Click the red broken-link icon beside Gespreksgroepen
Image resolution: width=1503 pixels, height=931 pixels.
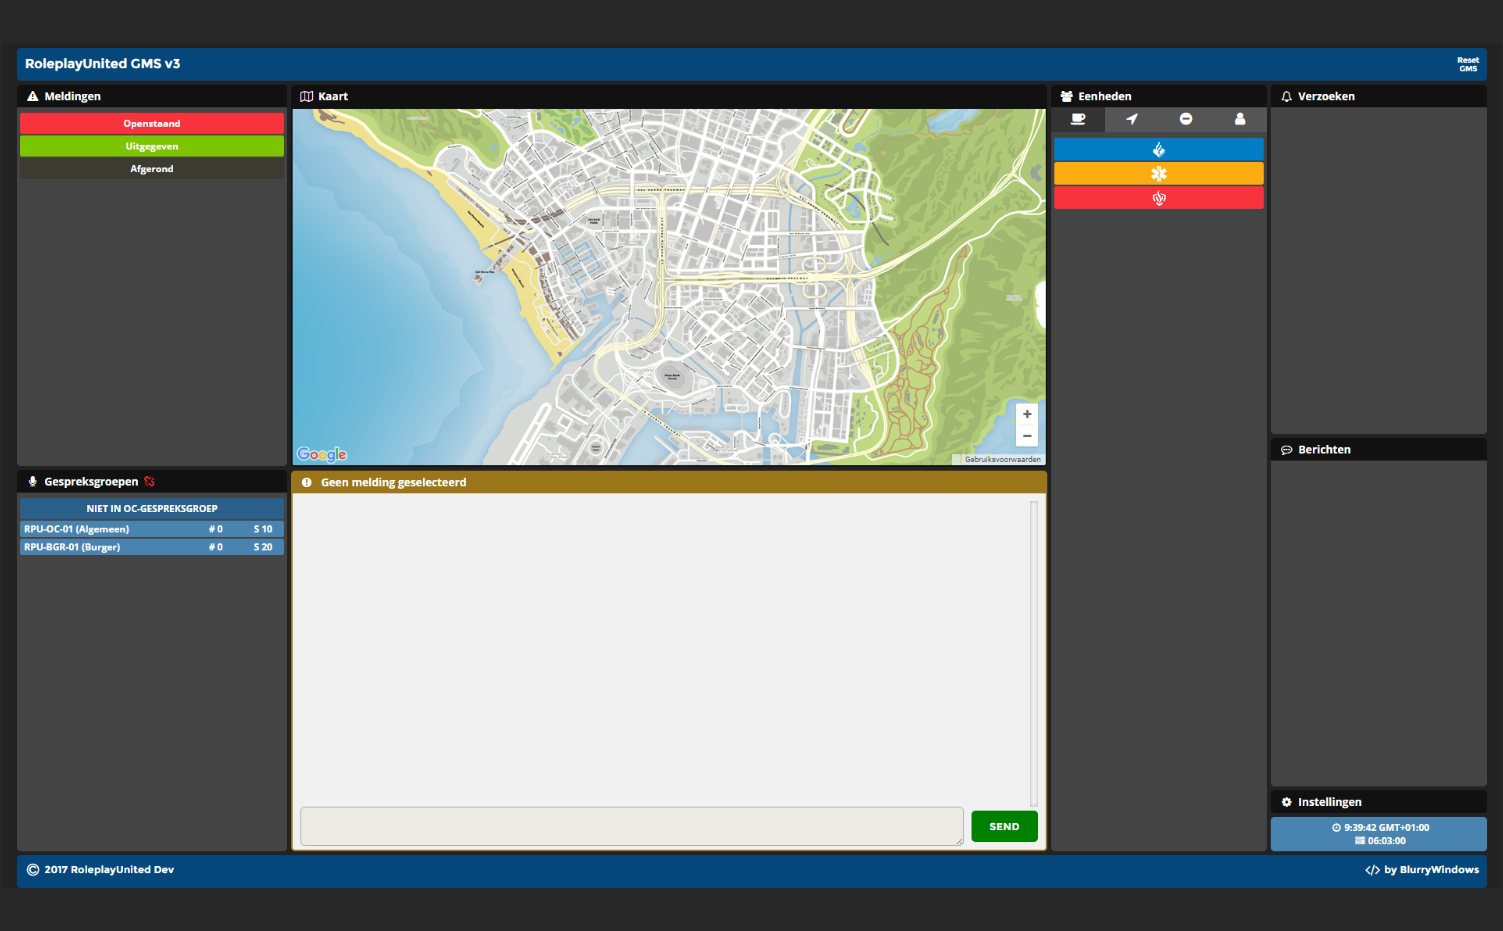point(150,482)
